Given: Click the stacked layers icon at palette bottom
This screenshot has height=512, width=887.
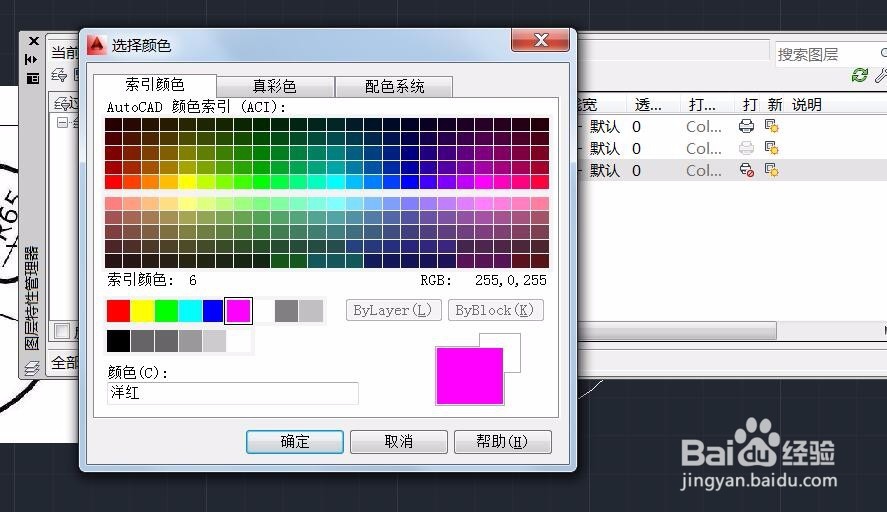Looking at the screenshot, I should [32, 368].
